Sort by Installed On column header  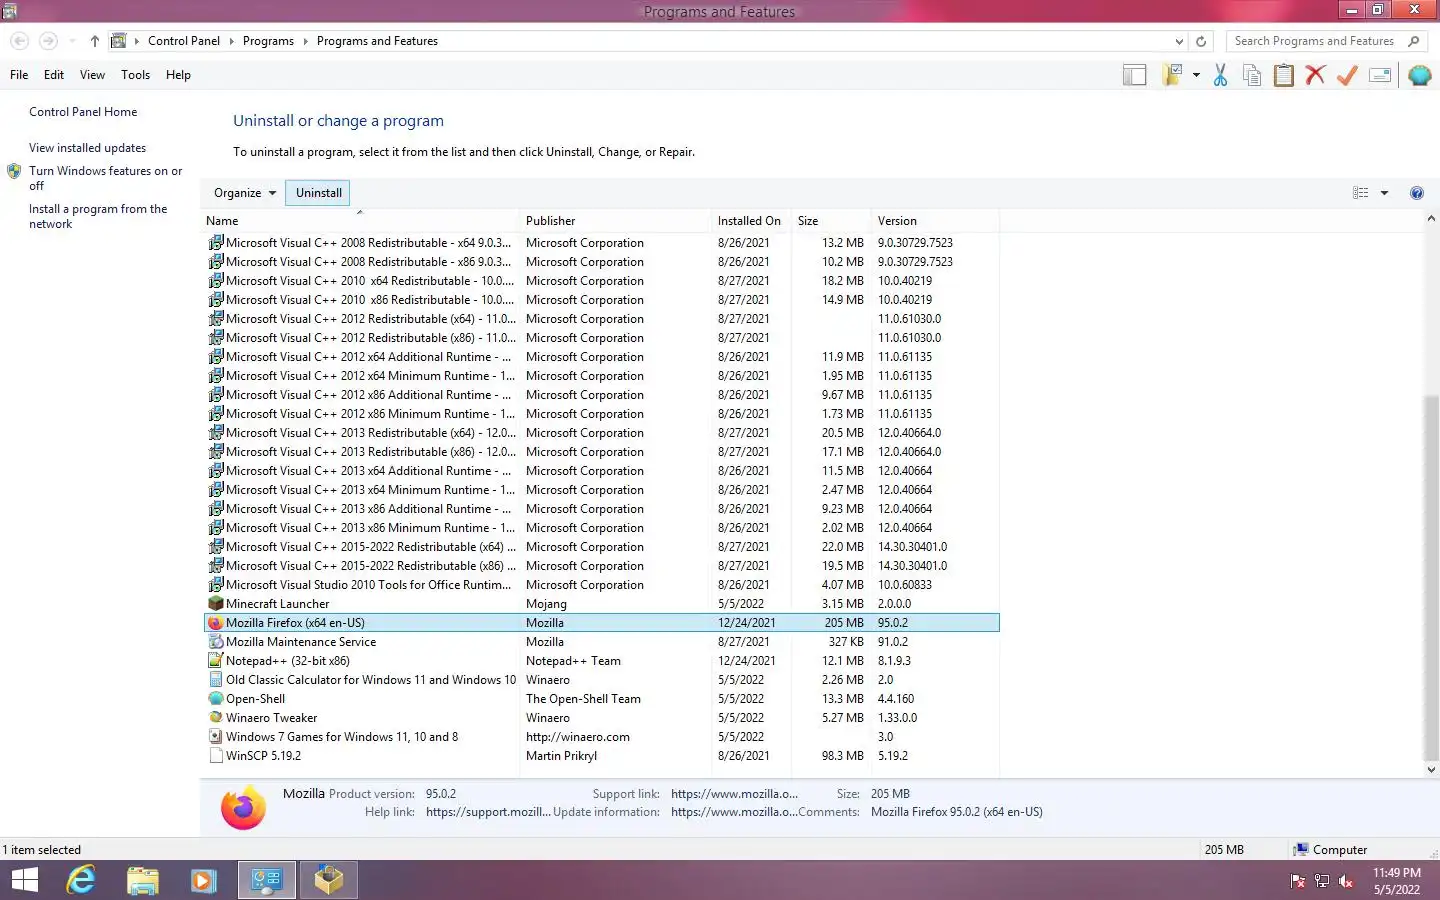pyautogui.click(x=751, y=221)
